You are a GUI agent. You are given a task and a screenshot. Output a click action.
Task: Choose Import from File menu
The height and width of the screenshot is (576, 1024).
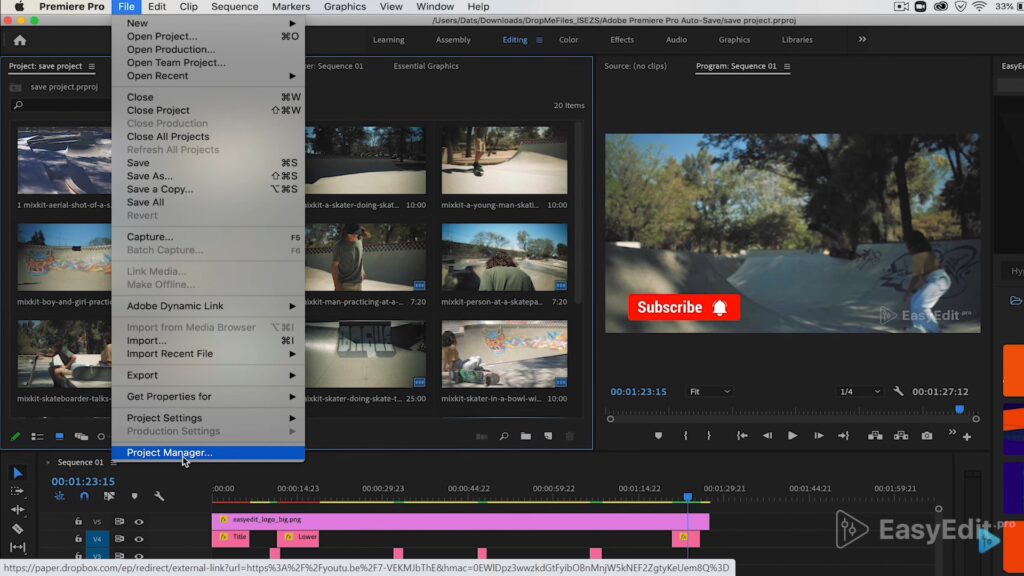coord(208,340)
